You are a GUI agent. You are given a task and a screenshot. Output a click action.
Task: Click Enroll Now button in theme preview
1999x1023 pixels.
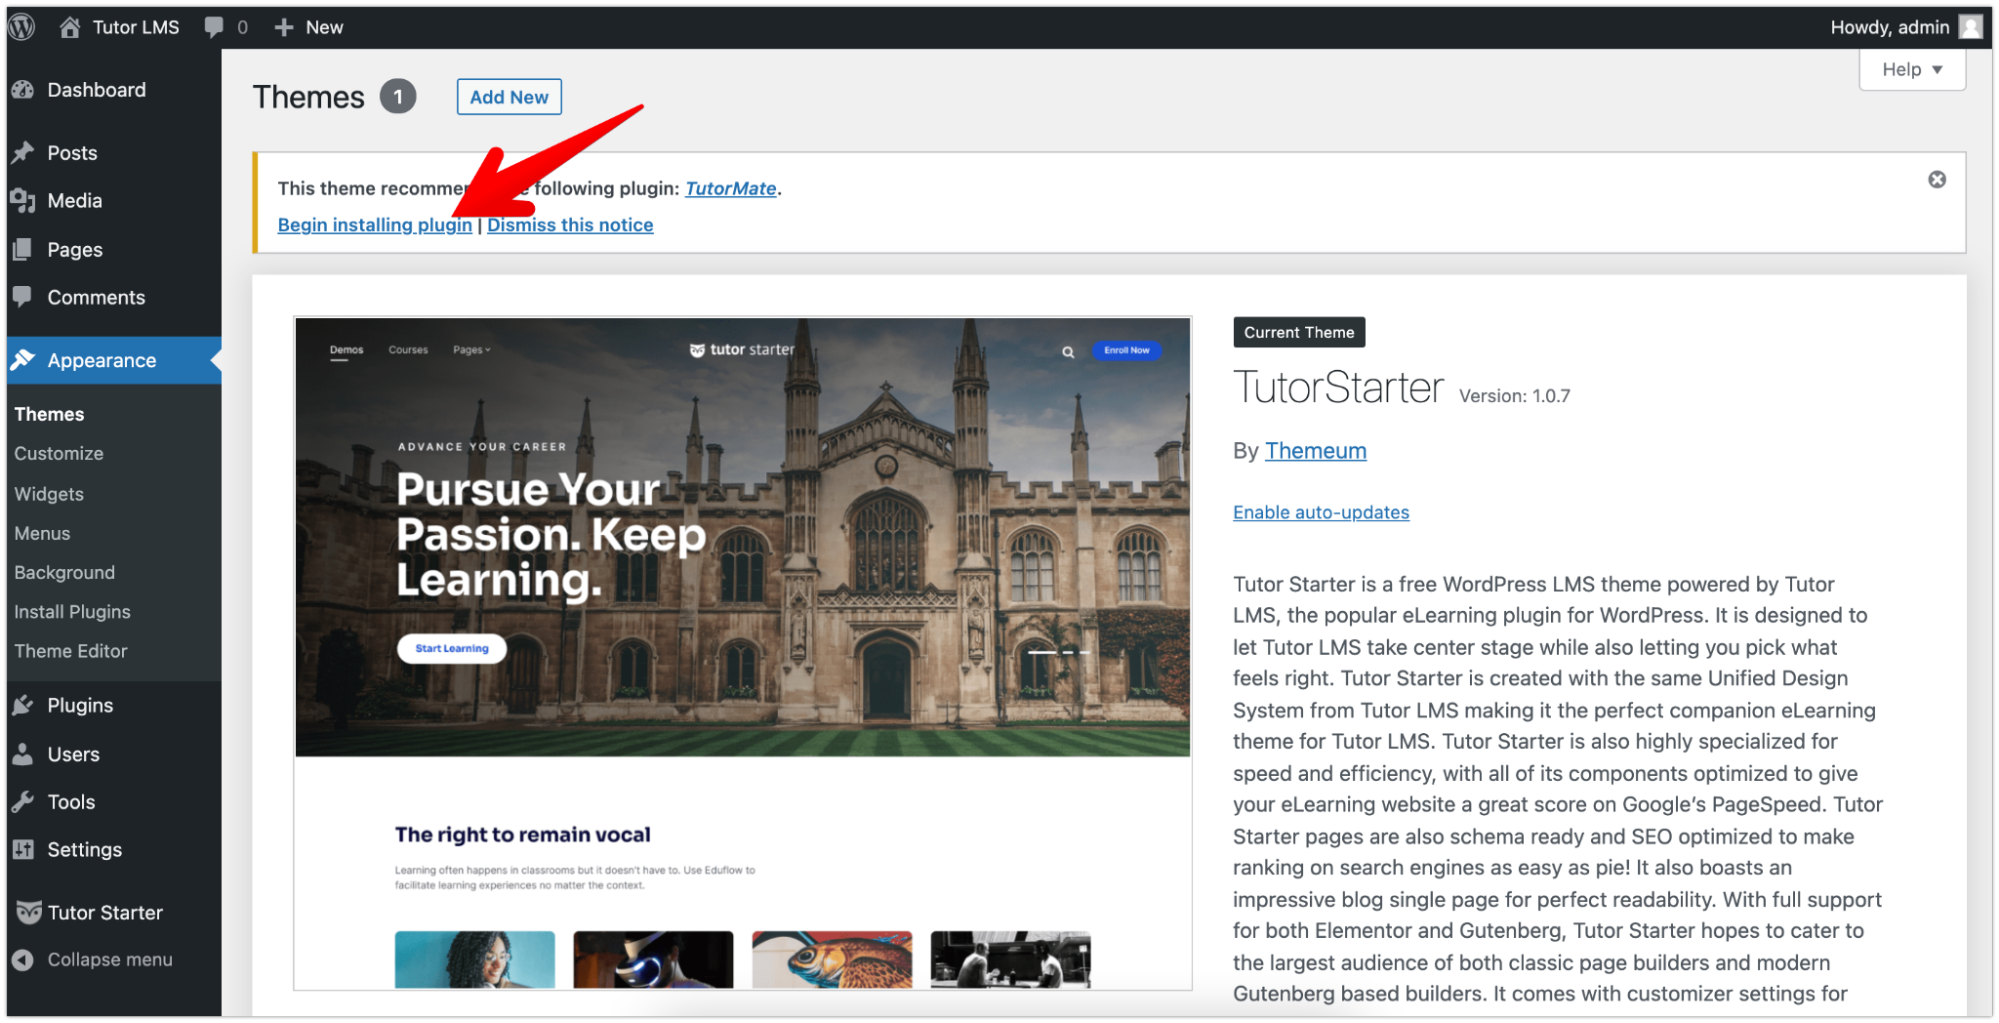point(1127,350)
